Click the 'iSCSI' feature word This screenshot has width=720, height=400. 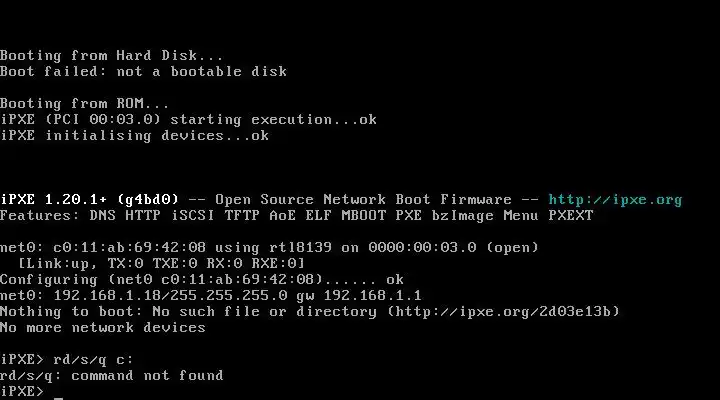[x=193, y=216]
